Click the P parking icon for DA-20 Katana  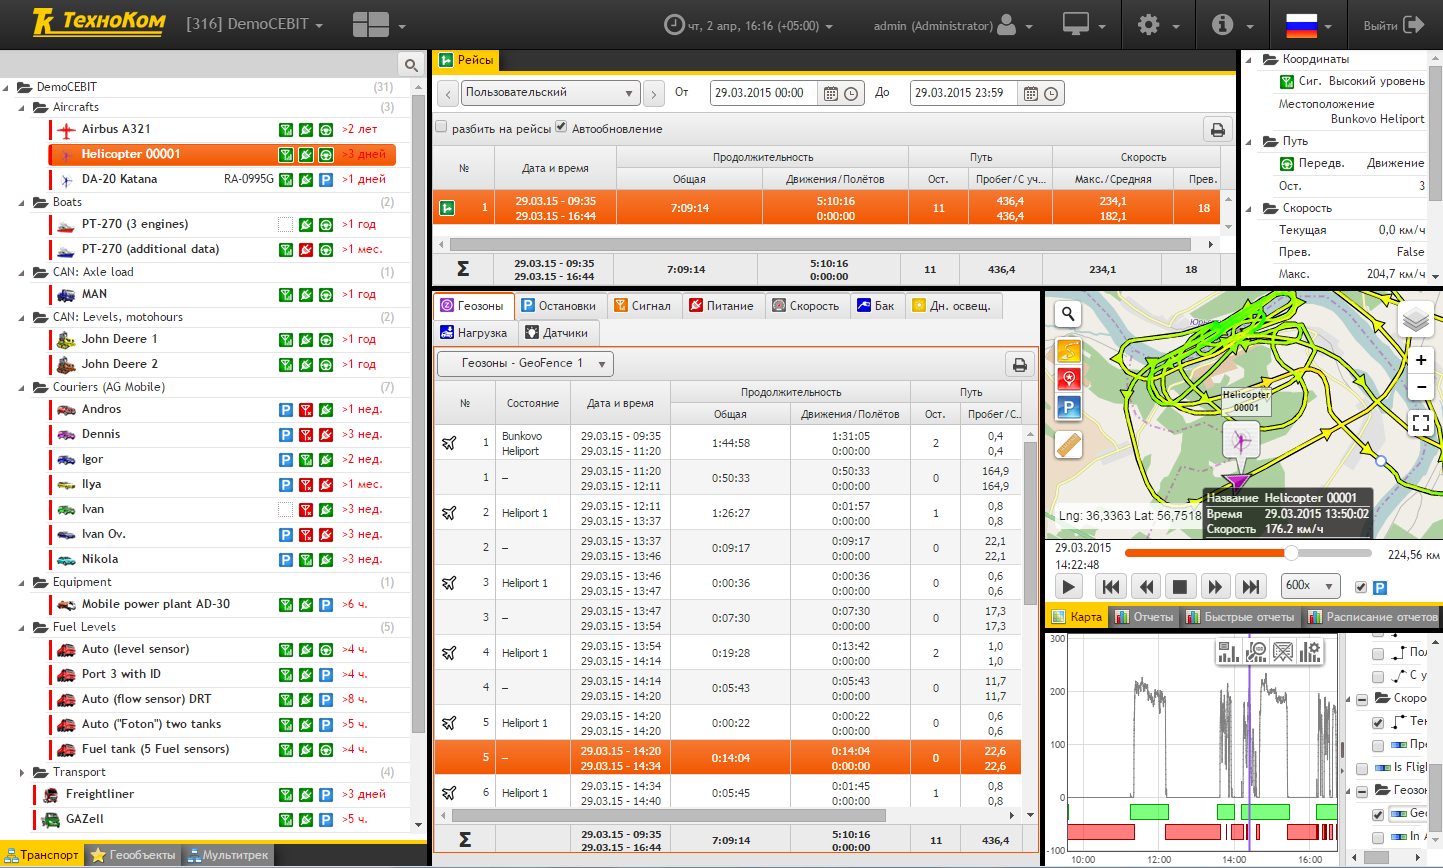point(325,180)
